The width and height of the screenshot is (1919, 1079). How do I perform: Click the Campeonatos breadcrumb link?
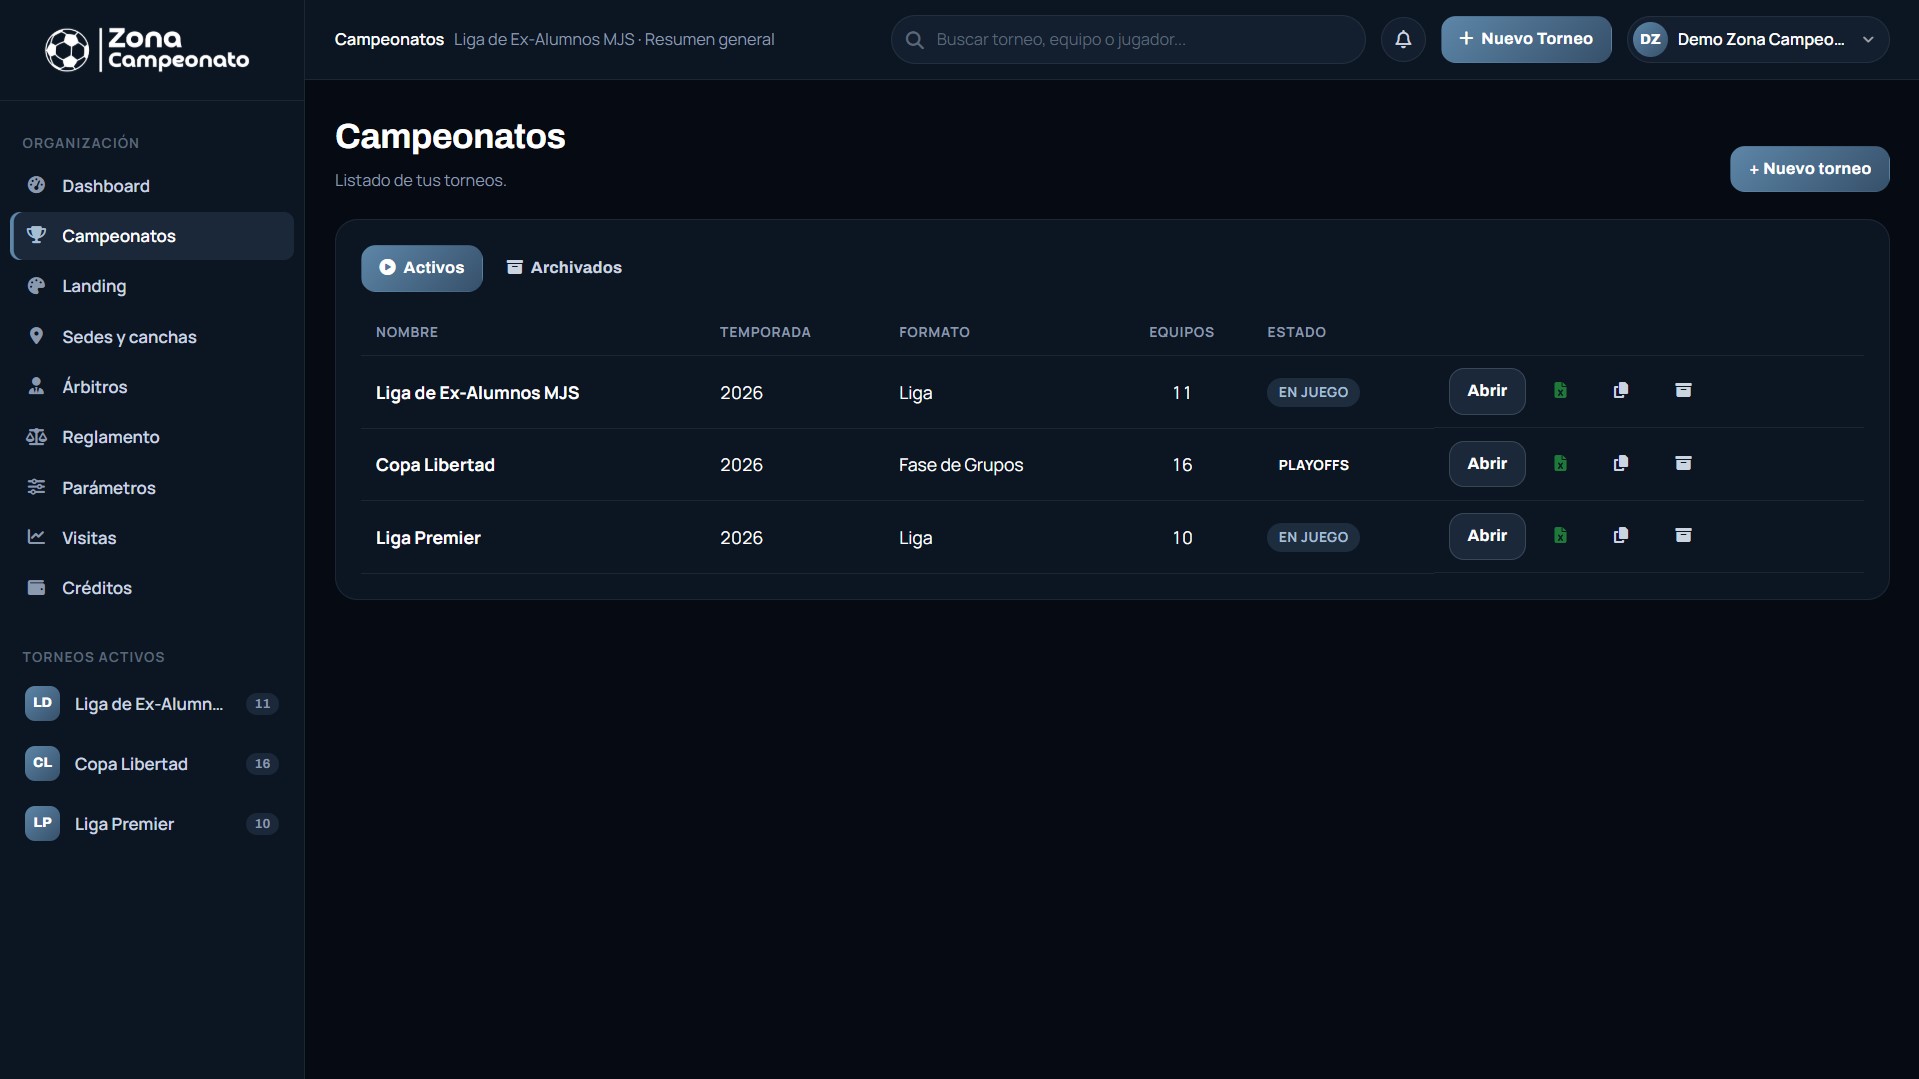pos(389,40)
